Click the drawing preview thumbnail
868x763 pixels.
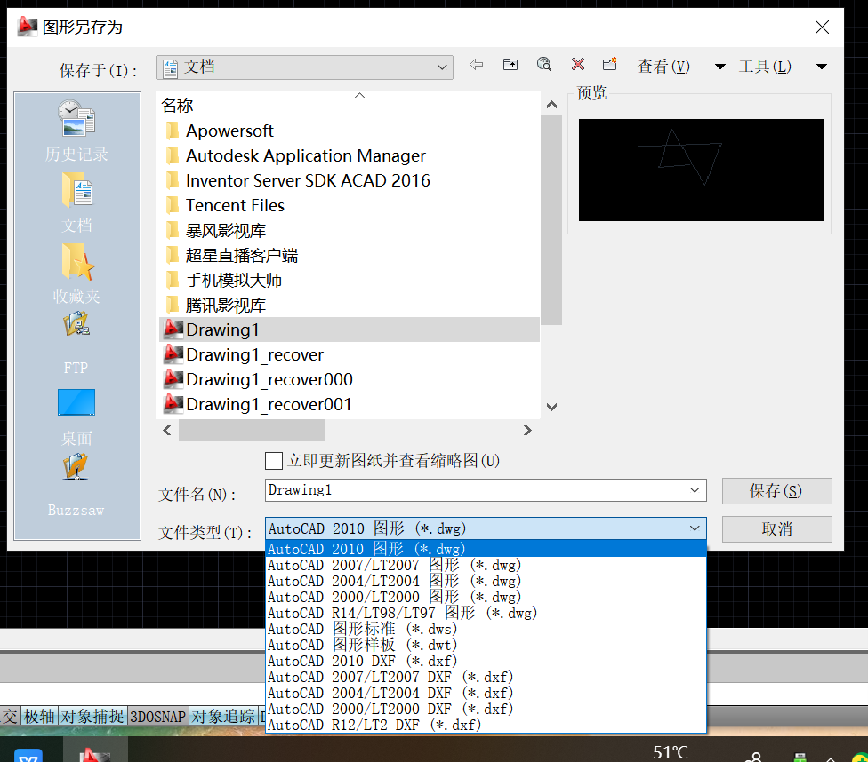point(701,170)
